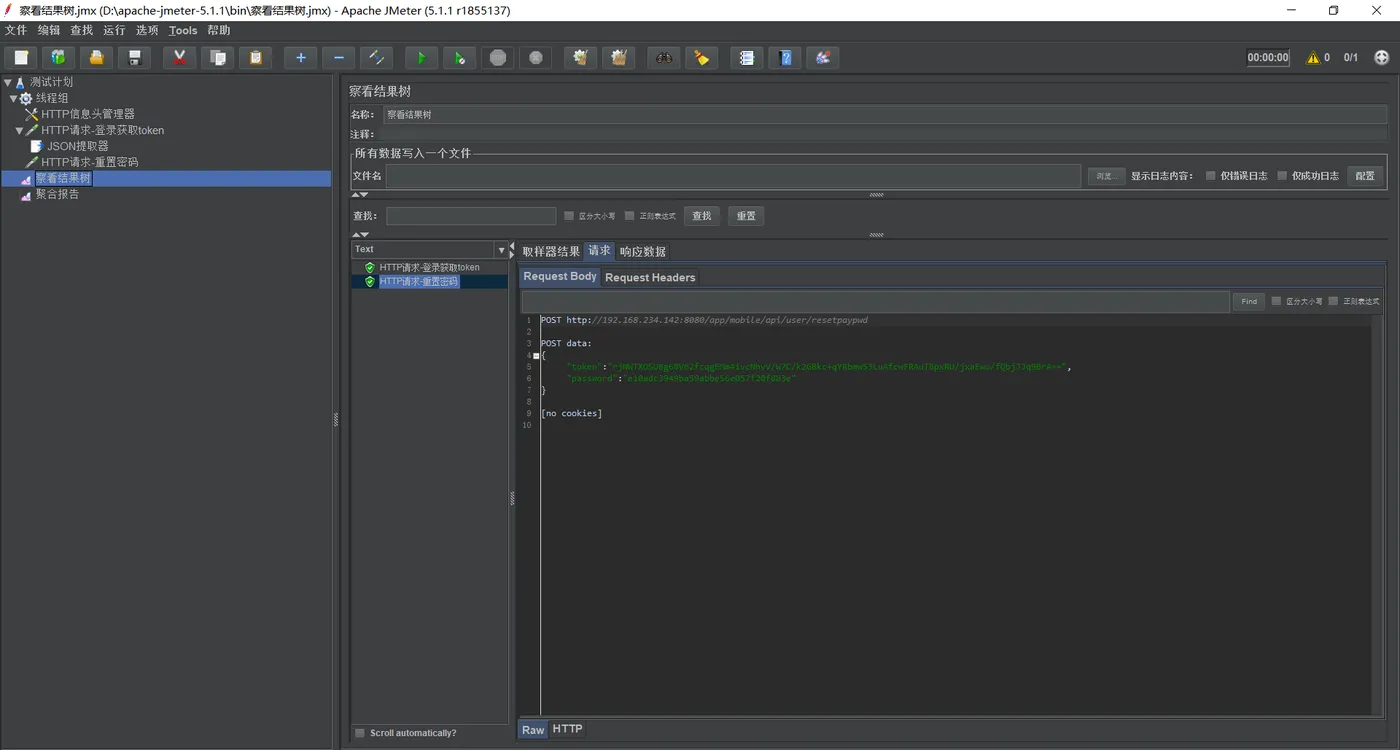Viewport: 1400px width, 750px height.
Task: Tick 正则表达式 beside the Find button
Action: point(1333,301)
